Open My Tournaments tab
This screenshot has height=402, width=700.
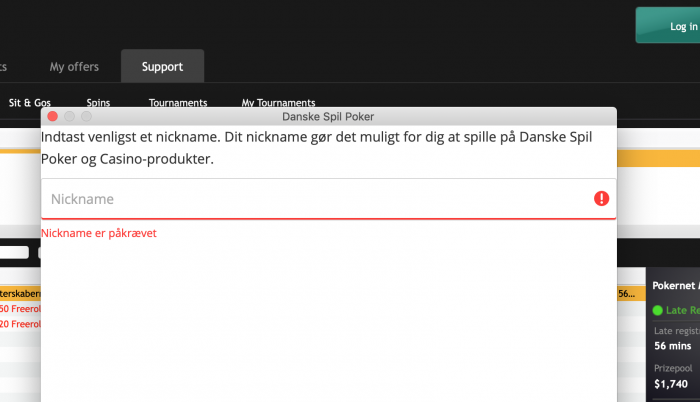tap(279, 103)
